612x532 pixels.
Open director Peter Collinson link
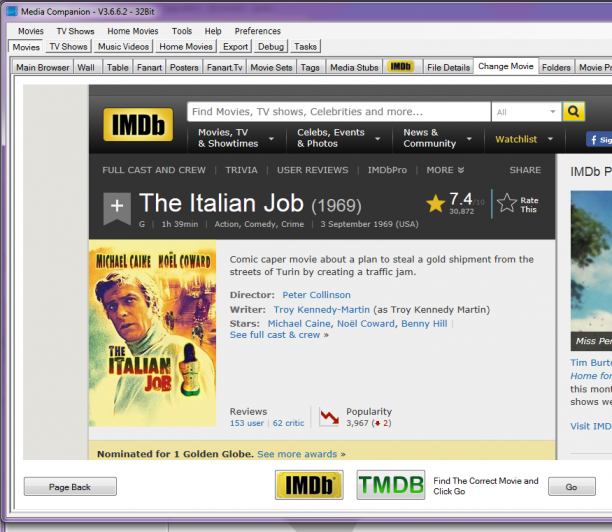316,295
